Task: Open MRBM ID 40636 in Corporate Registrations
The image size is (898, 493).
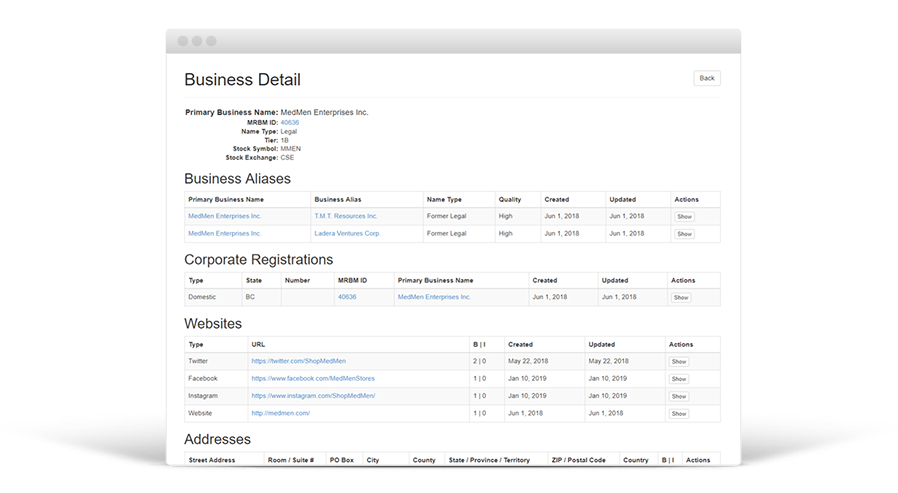Action: click(347, 297)
